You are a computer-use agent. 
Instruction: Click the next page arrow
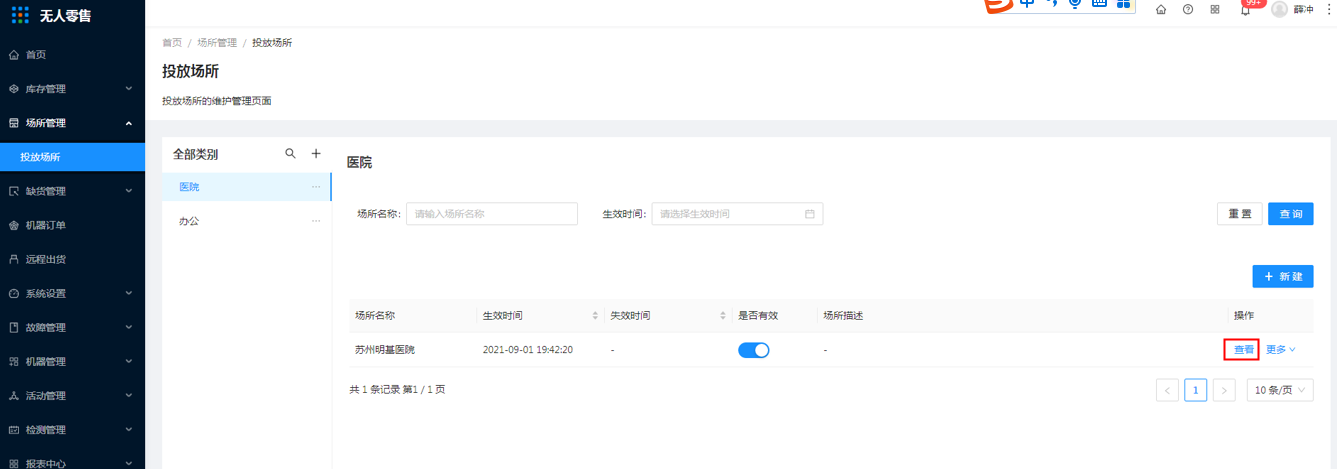[1224, 390]
